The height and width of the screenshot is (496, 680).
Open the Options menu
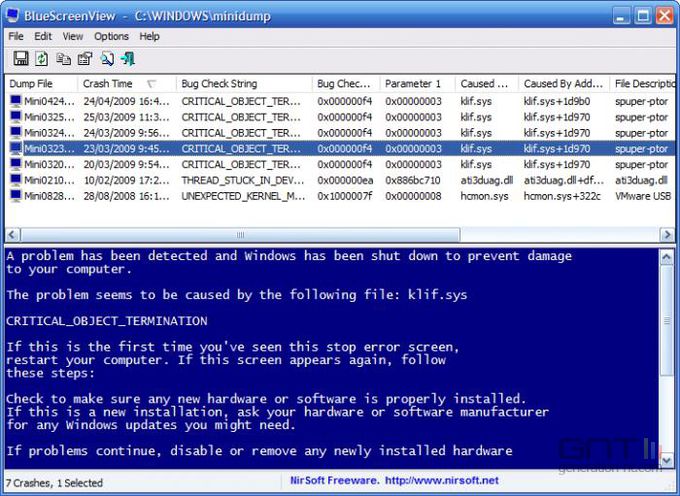point(111,36)
